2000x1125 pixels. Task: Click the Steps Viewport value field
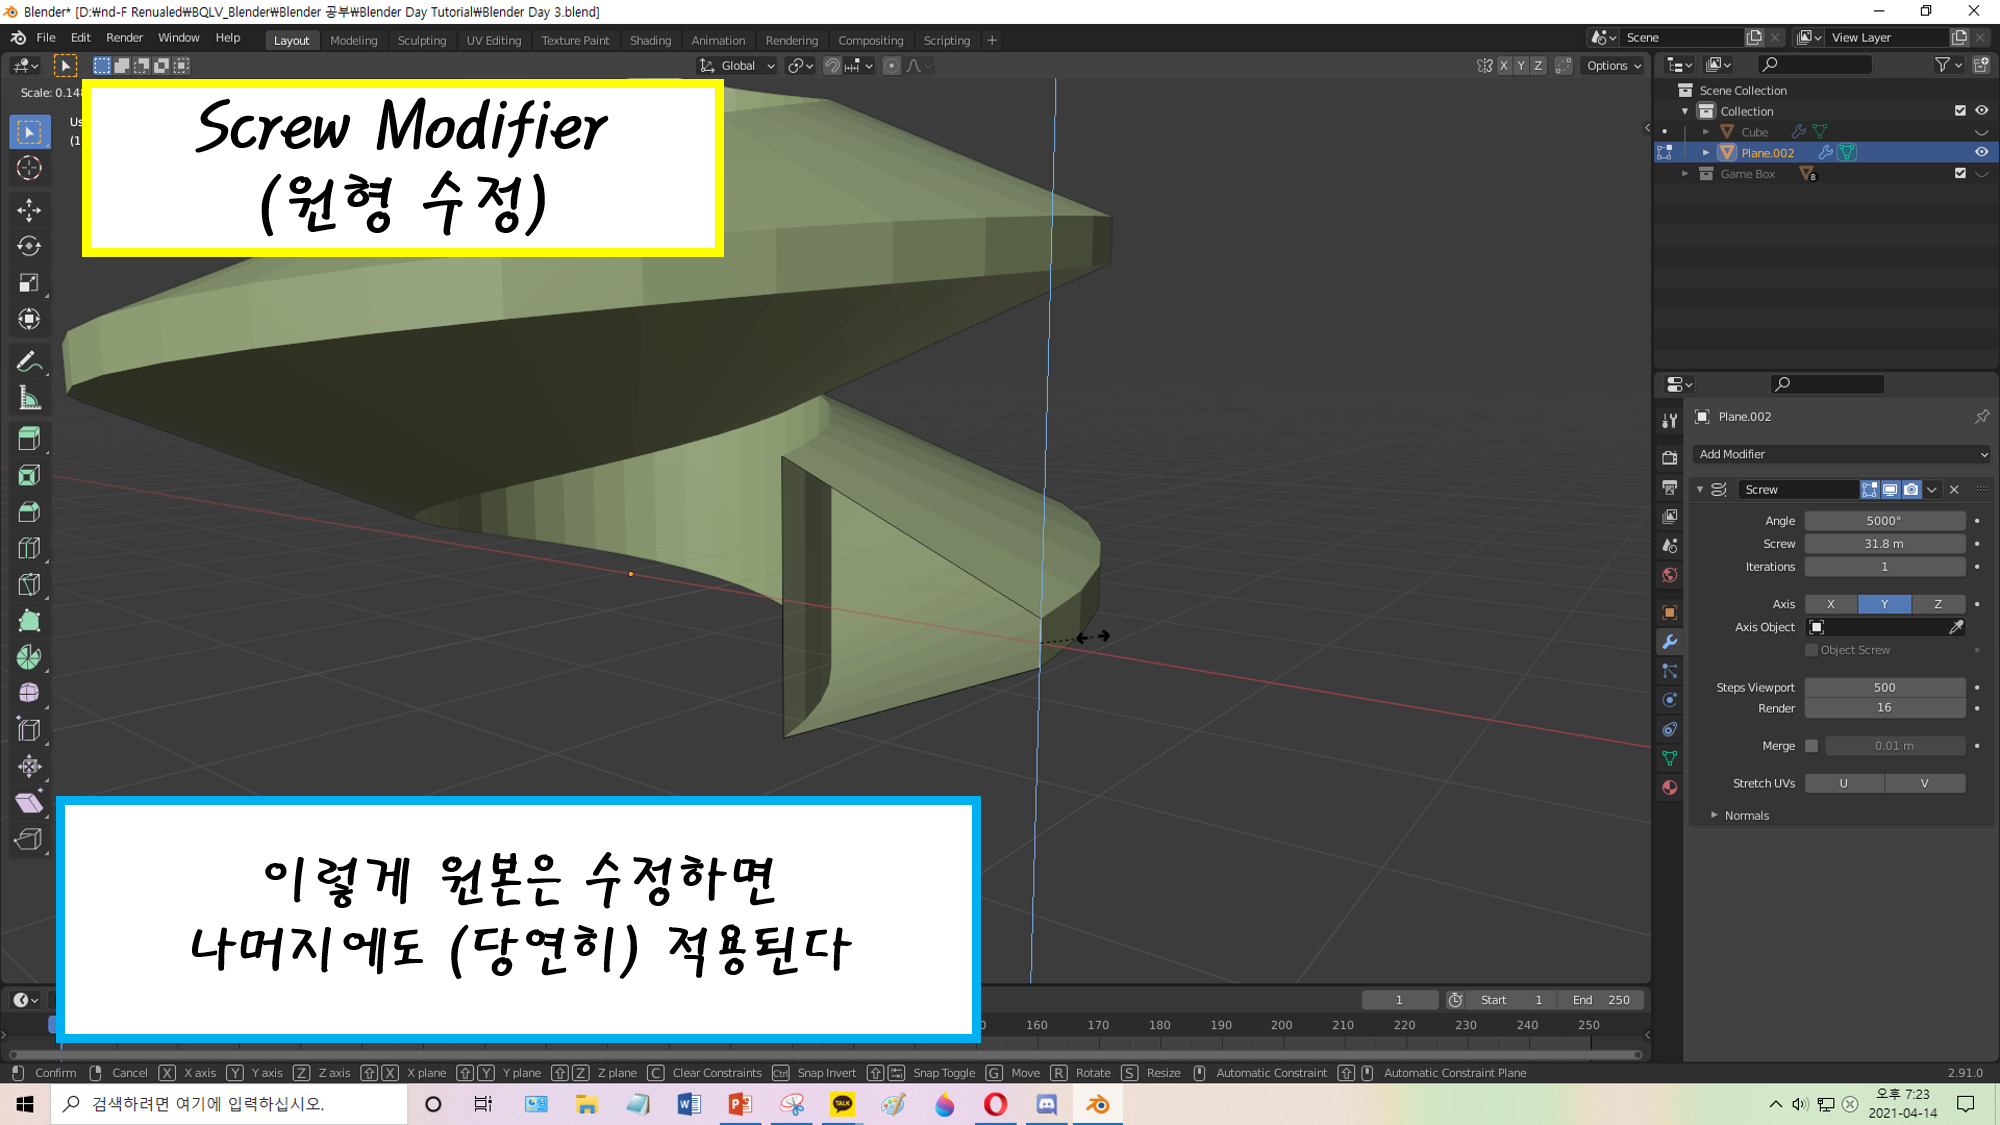pyautogui.click(x=1884, y=688)
